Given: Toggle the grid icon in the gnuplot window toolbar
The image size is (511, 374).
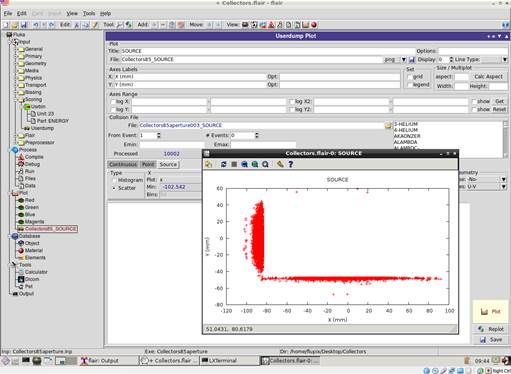Looking at the screenshot, I should click(x=234, y=164).
